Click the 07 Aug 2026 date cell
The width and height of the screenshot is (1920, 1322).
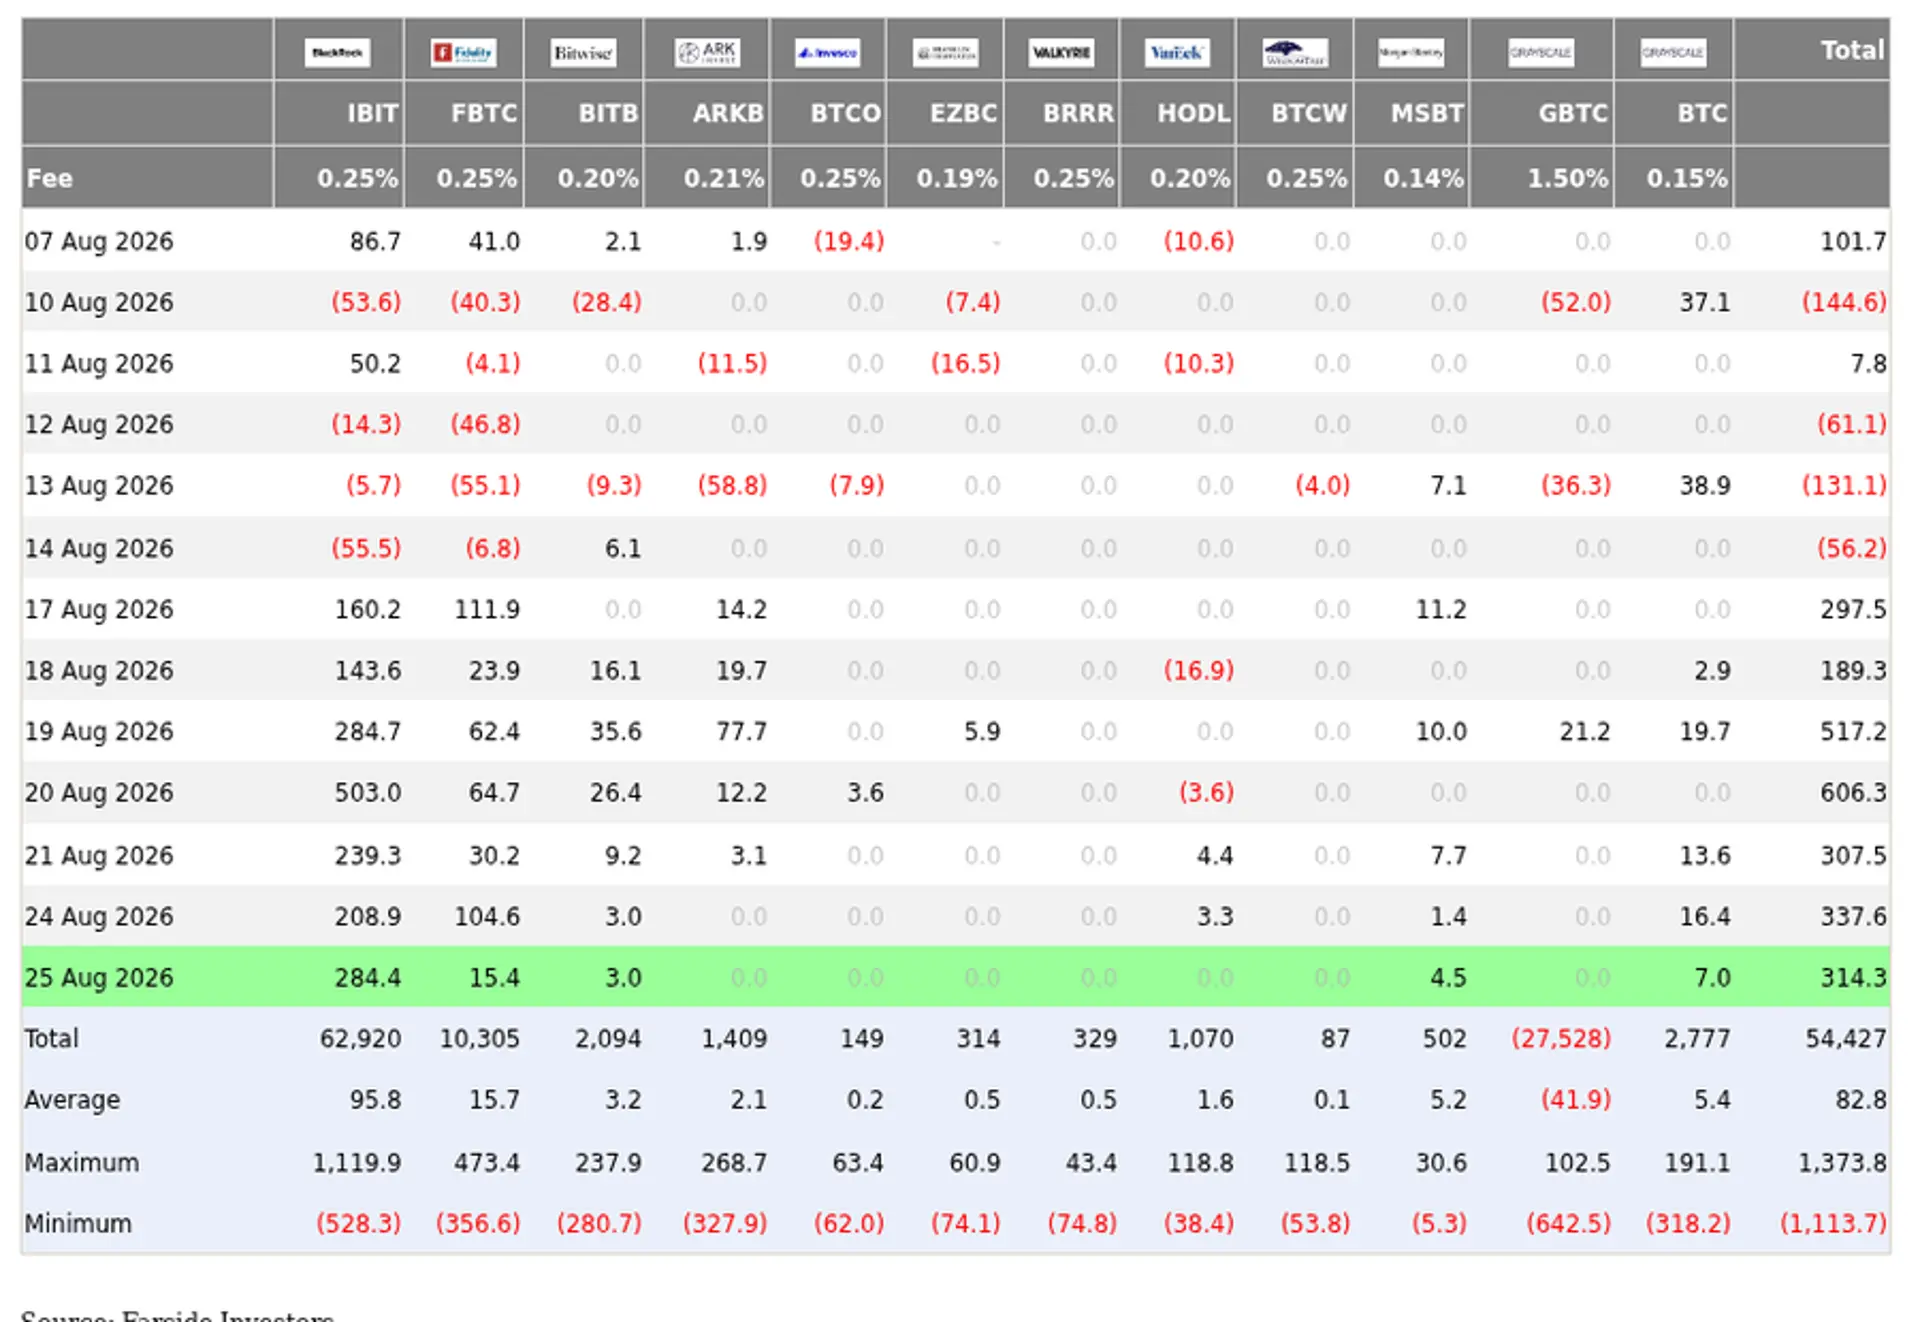(98, 241)
